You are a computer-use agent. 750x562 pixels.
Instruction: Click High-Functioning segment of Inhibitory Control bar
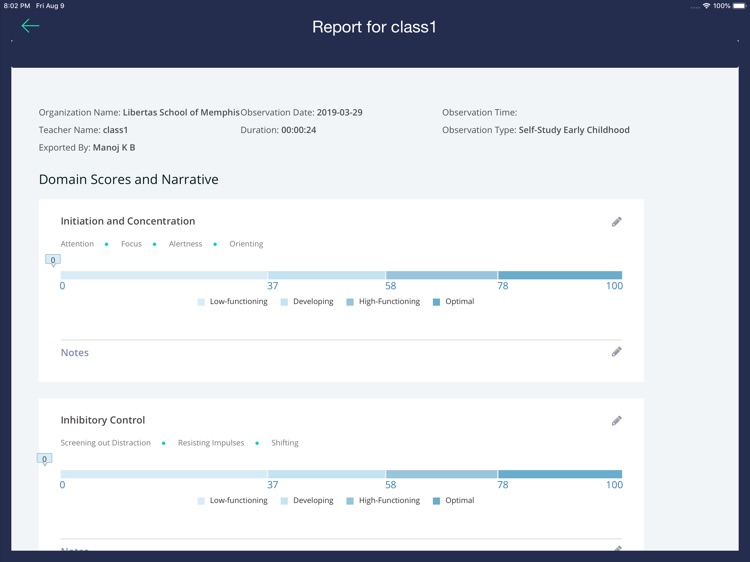pos(441,474)
